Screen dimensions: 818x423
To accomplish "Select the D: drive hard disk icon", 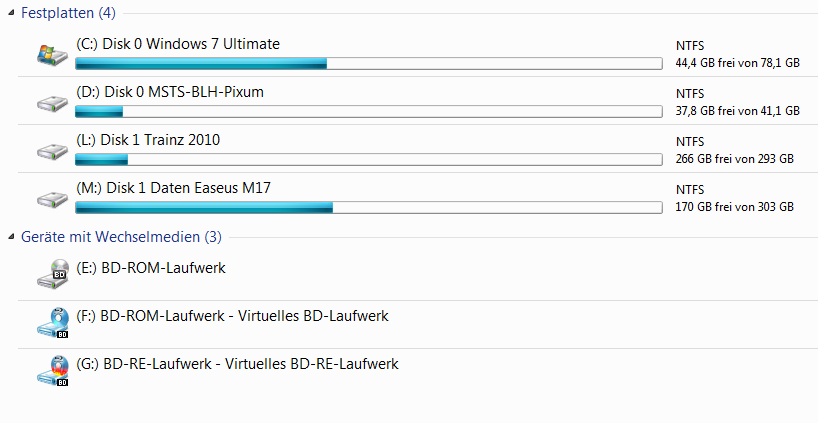I will pyautogui.click(x=52, y=103).
